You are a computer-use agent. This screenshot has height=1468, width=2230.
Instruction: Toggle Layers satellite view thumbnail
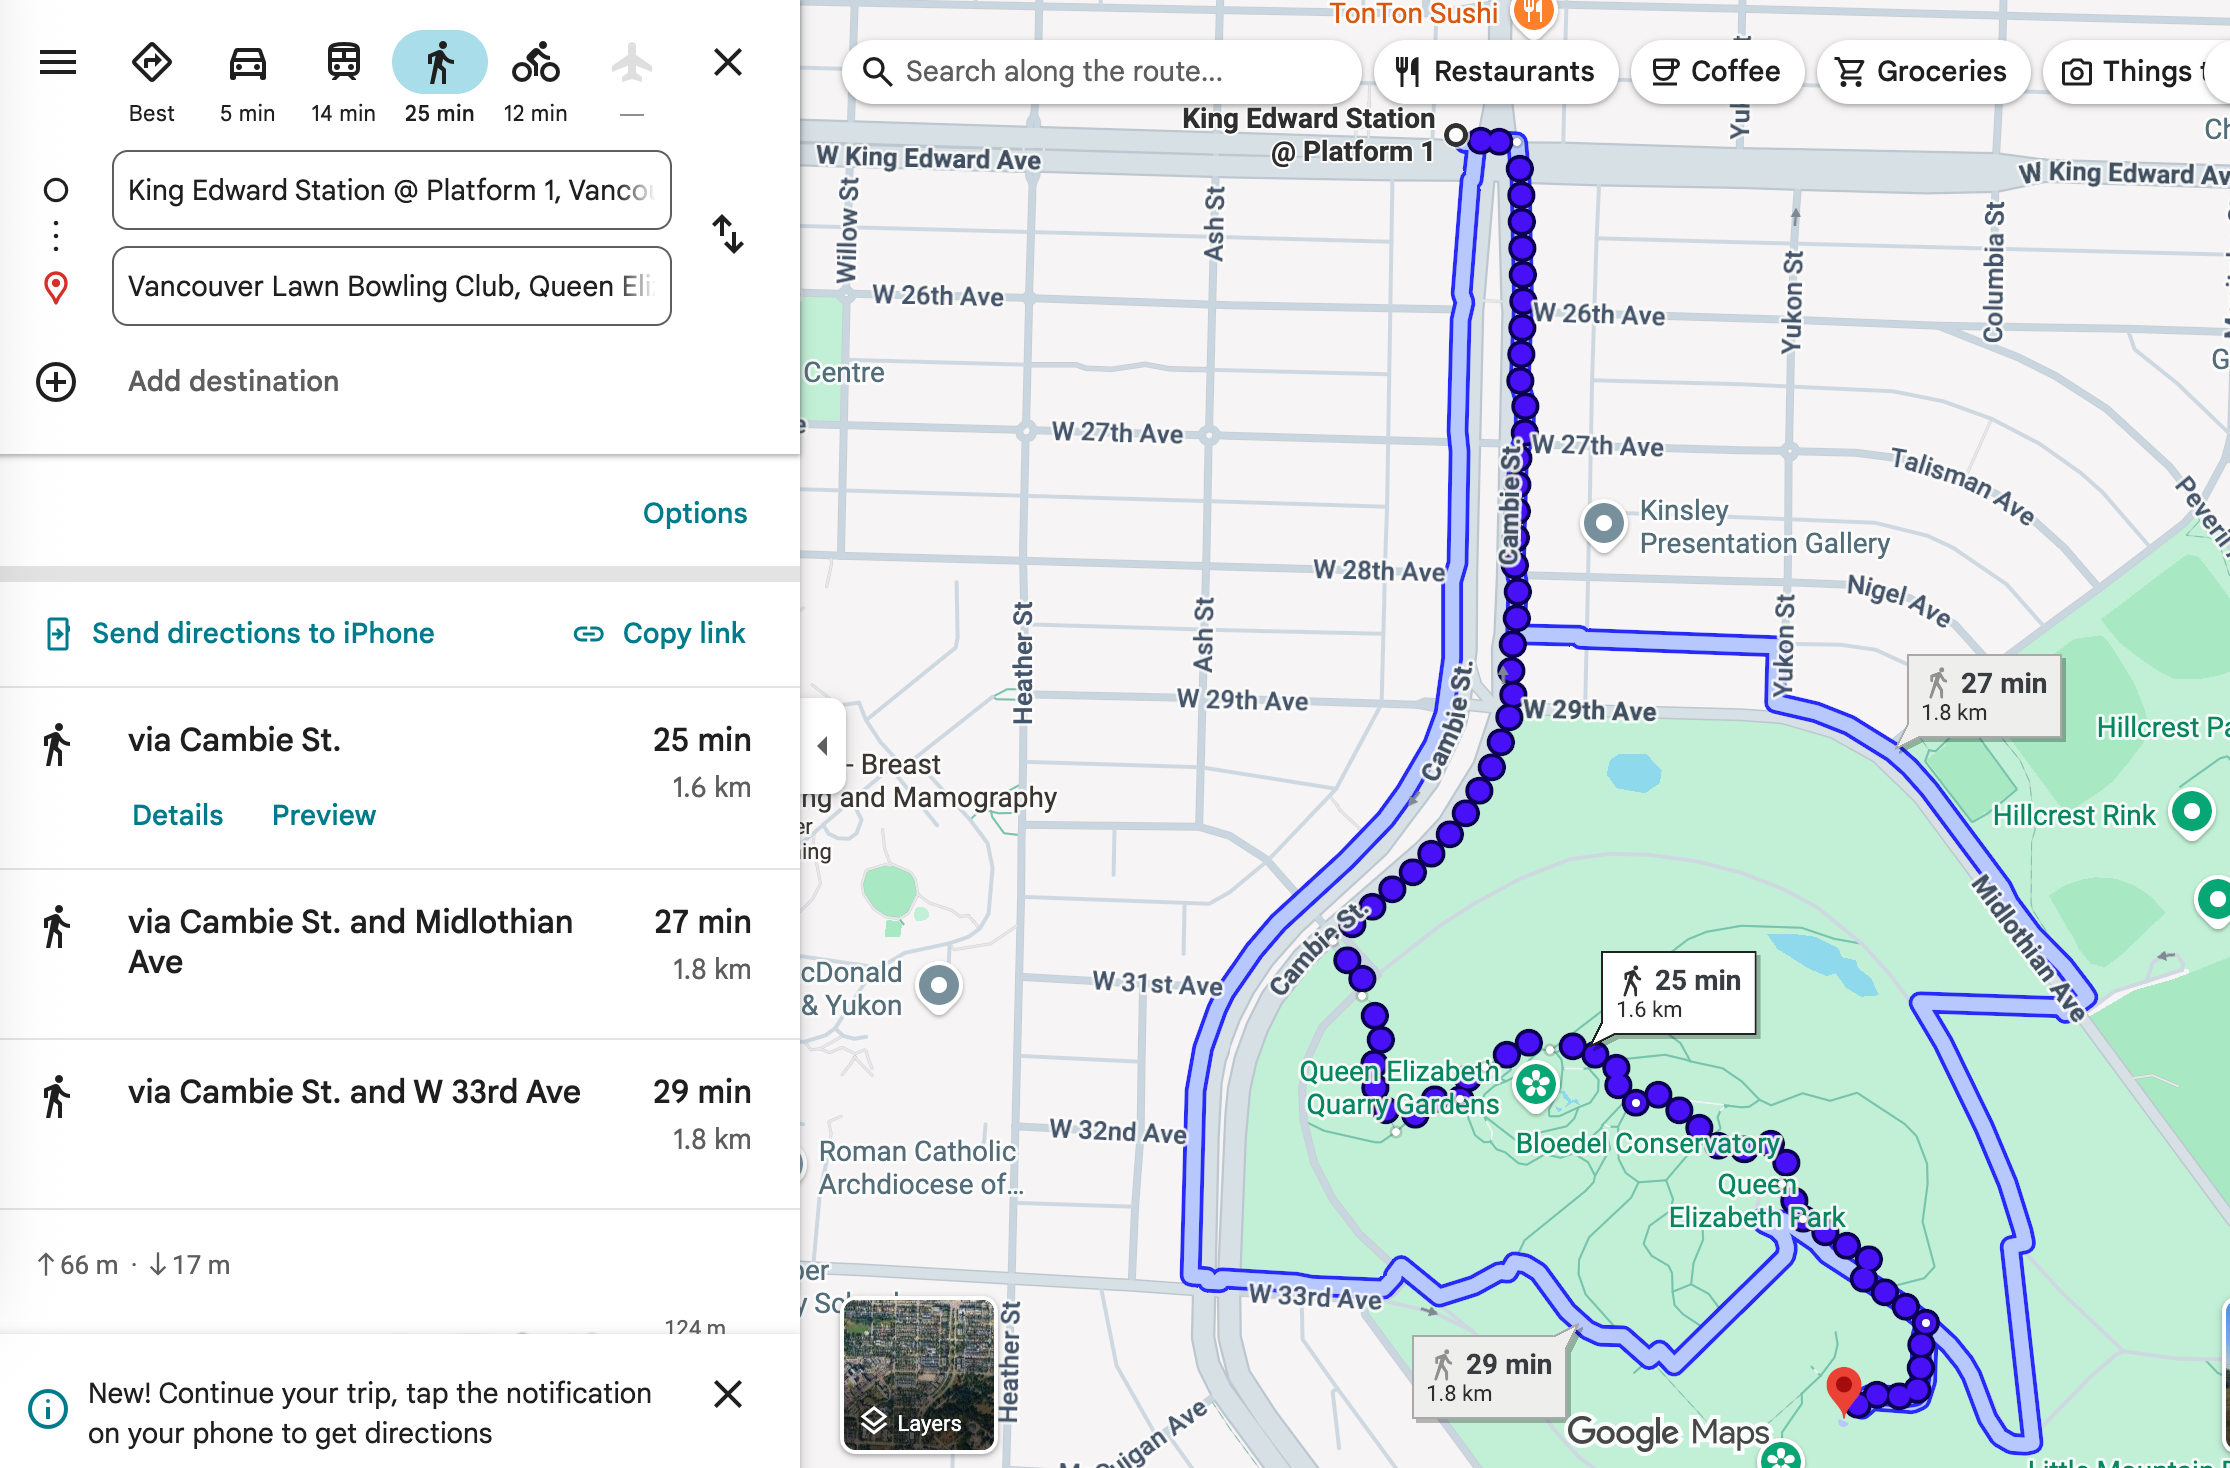(918, 1375)
